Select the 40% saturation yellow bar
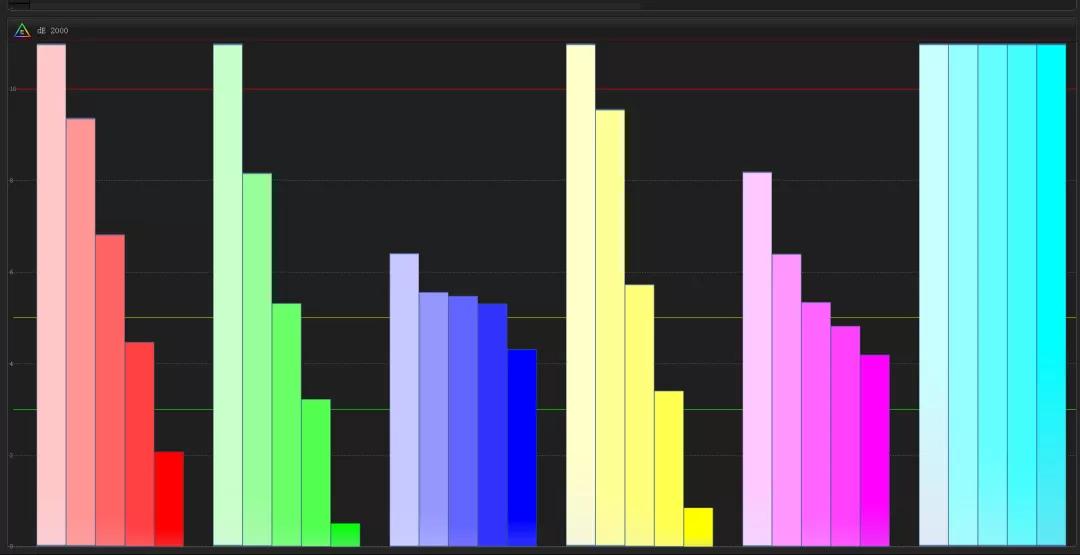Image resolution: width=1080 pixels, height=555 pixels. (610, 328)
